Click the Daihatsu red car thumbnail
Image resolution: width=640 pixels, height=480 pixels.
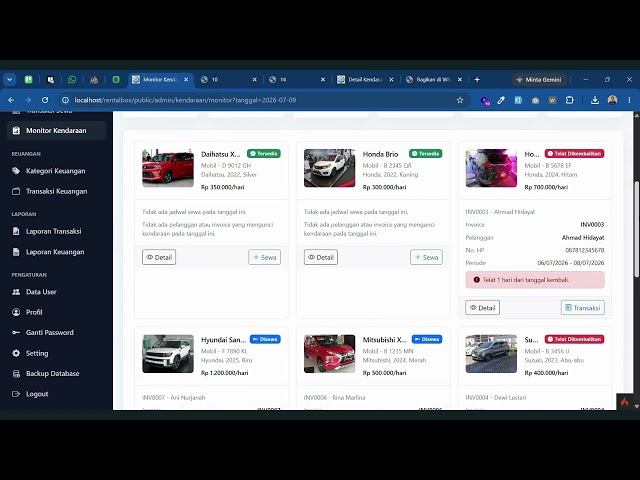(168, 168)
